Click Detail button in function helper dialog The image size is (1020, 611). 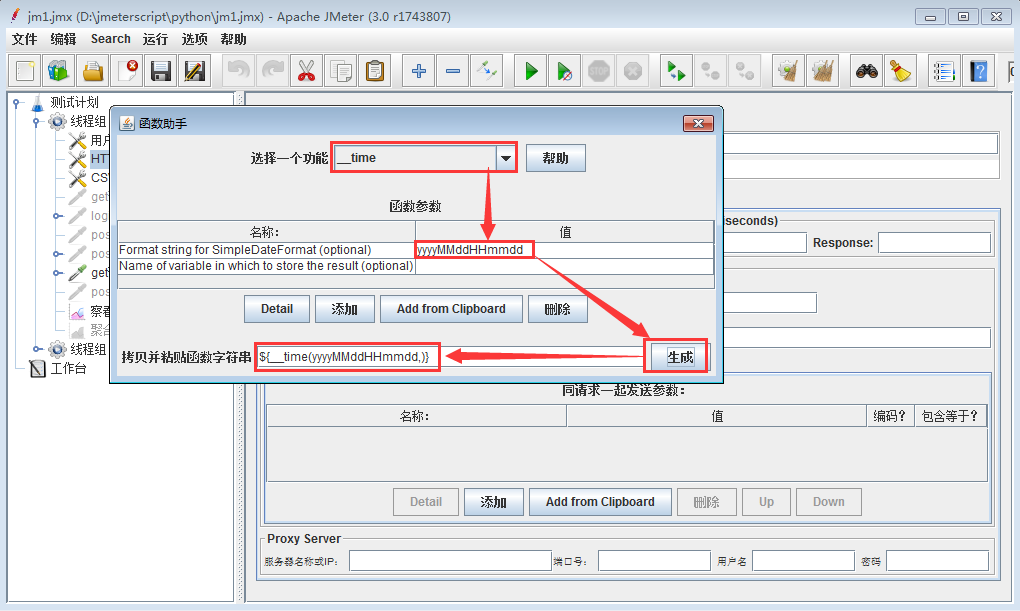click(277, 309)
